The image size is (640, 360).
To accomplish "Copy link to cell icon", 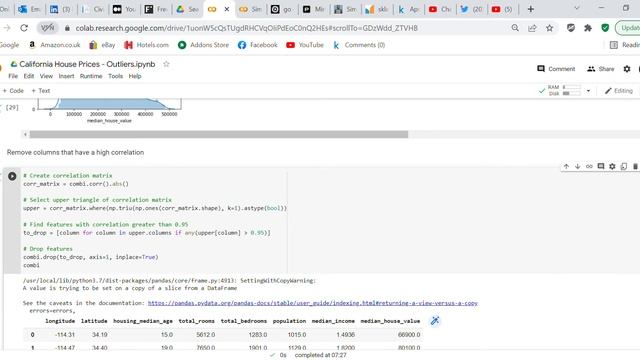I will 589,167.
